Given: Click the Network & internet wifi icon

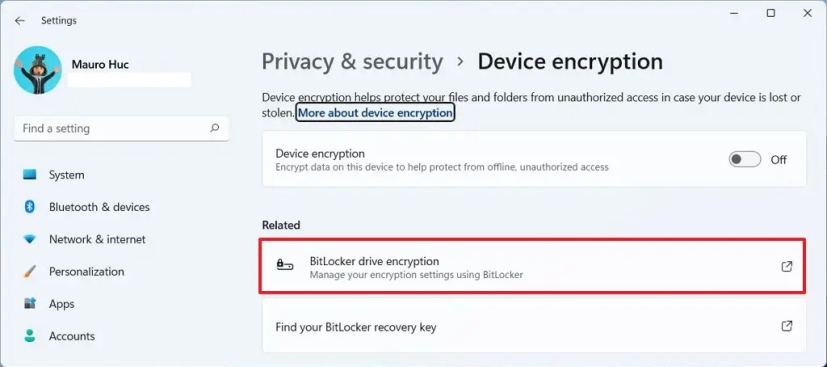Looking at the screenshot, I should 30,239.
